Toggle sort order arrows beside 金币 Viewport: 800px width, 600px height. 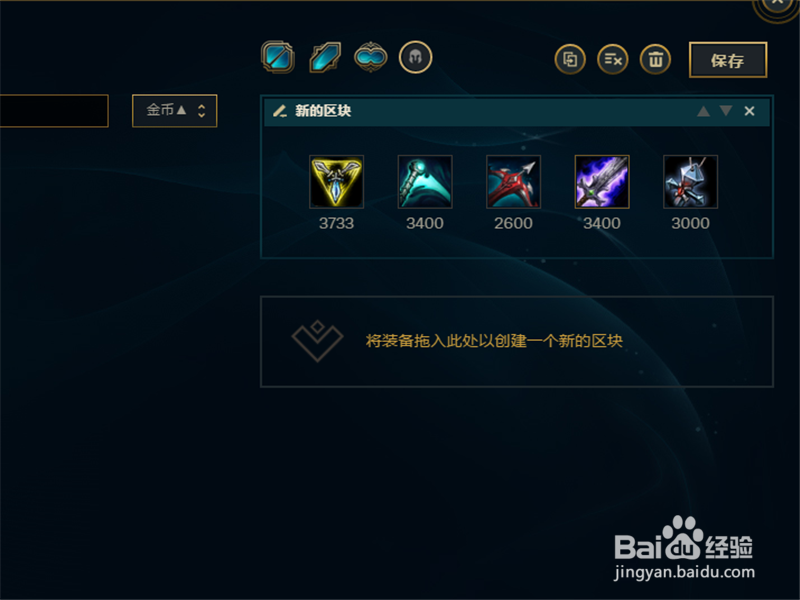pyautogui.click(x=202, y=111)
